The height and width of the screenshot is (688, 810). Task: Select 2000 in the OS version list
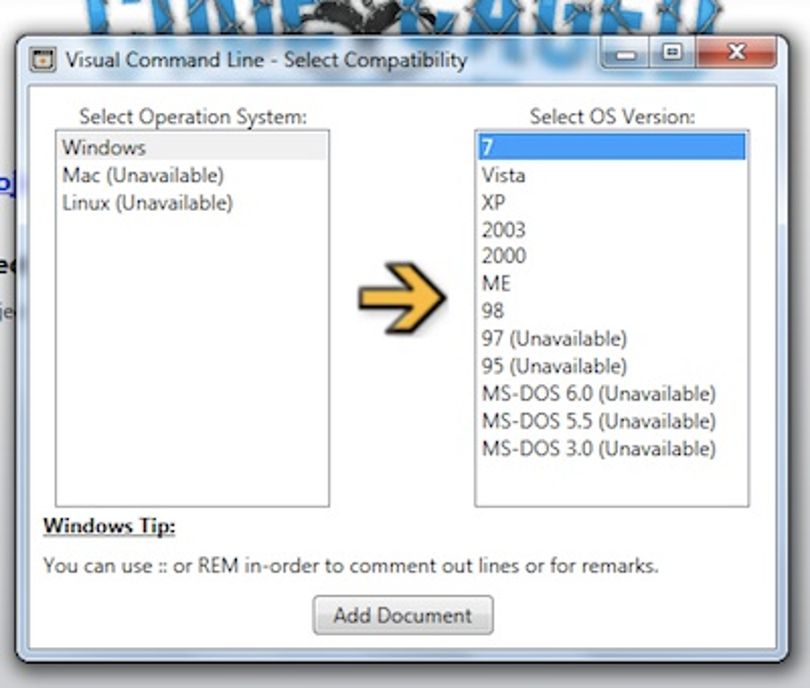pyautogui.click(x=612, y=256)
